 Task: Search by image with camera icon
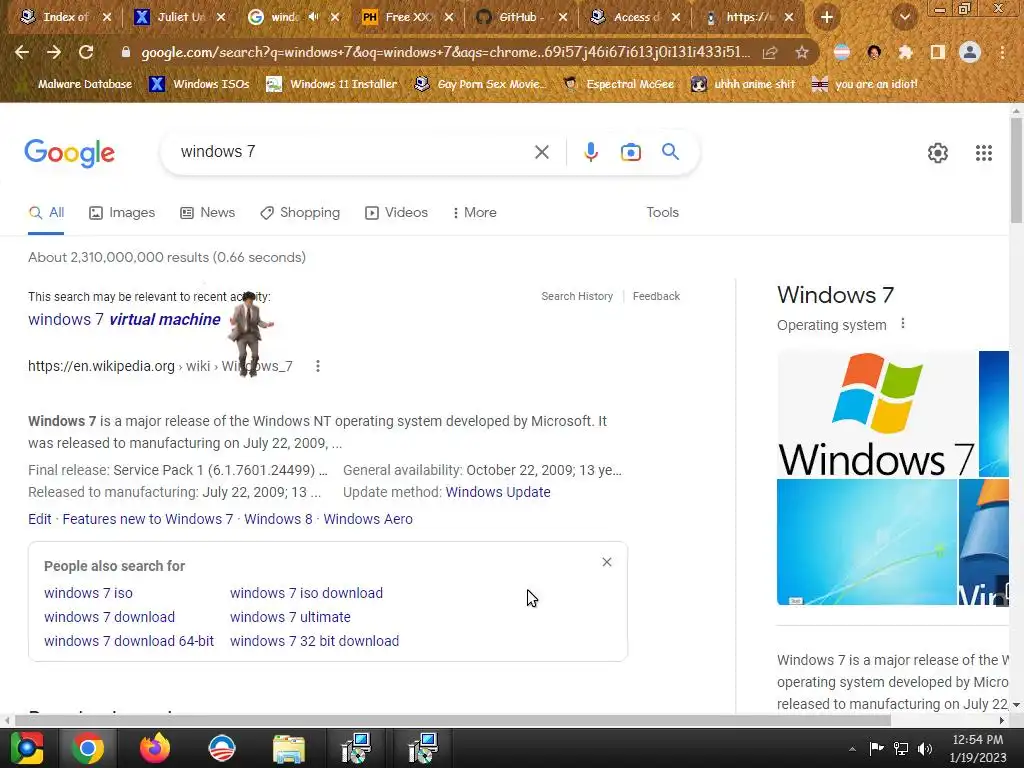coord(630,152)
